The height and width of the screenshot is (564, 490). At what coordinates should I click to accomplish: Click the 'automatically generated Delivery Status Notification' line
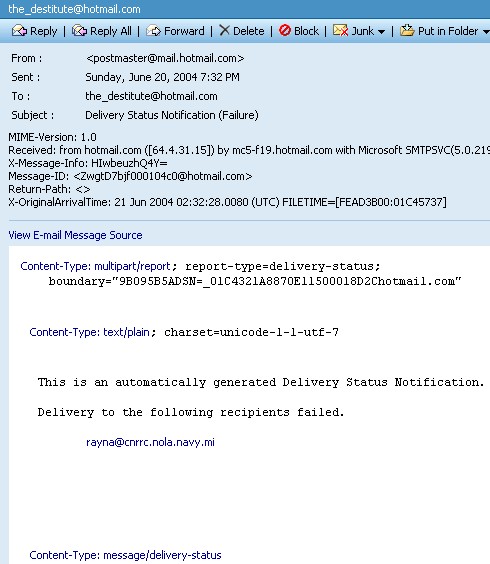(x=261, y=382)
